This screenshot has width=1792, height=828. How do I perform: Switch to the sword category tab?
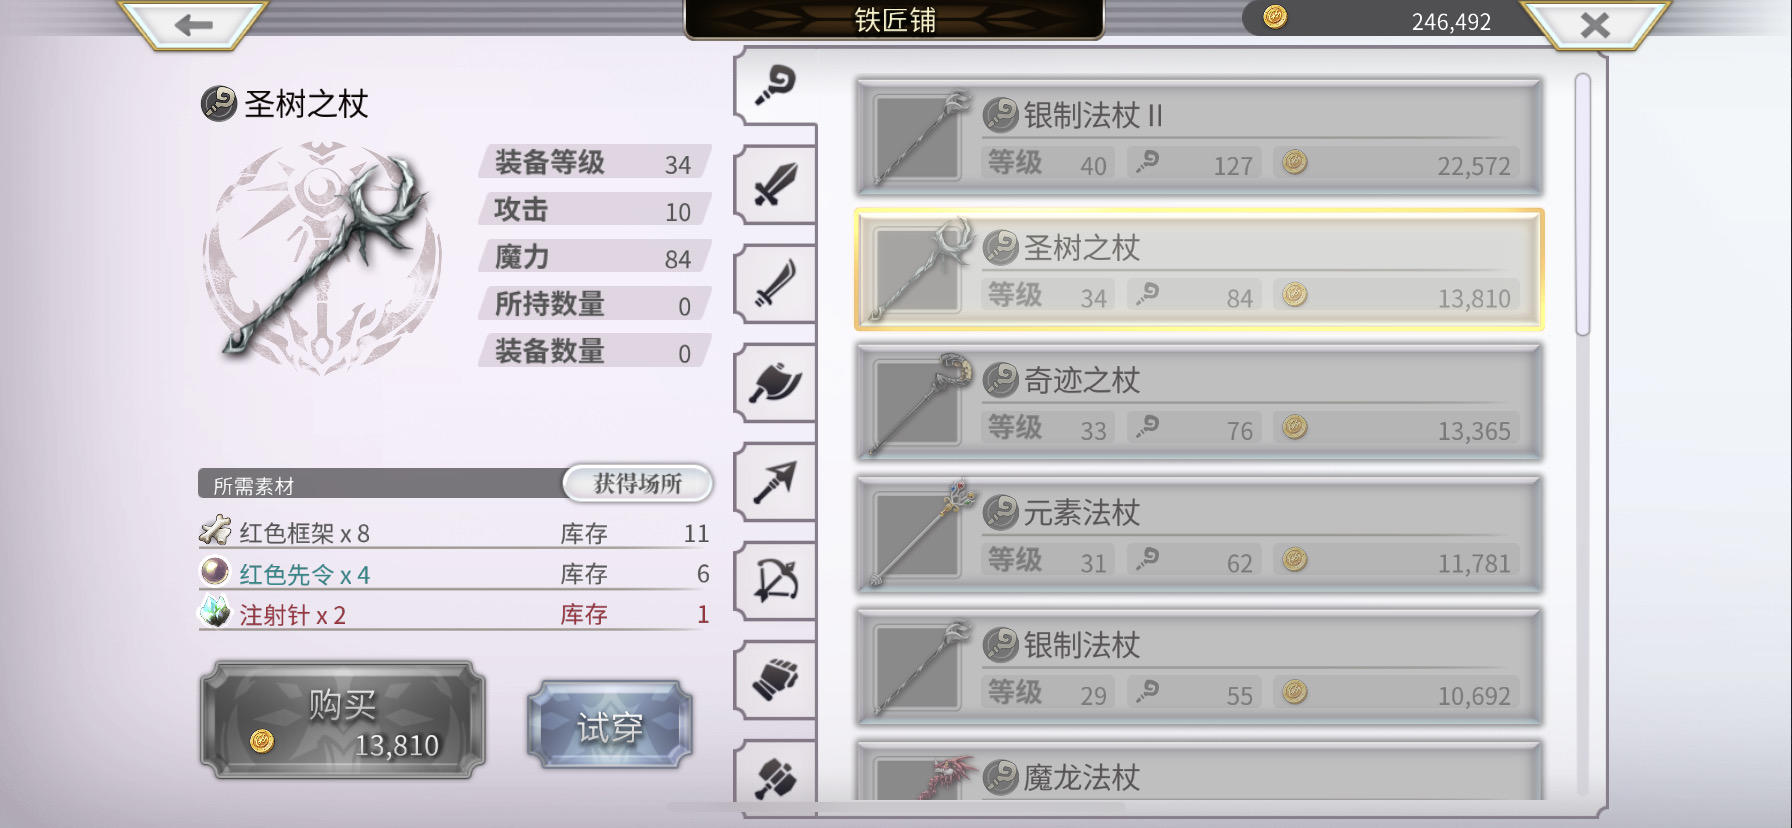775,185
